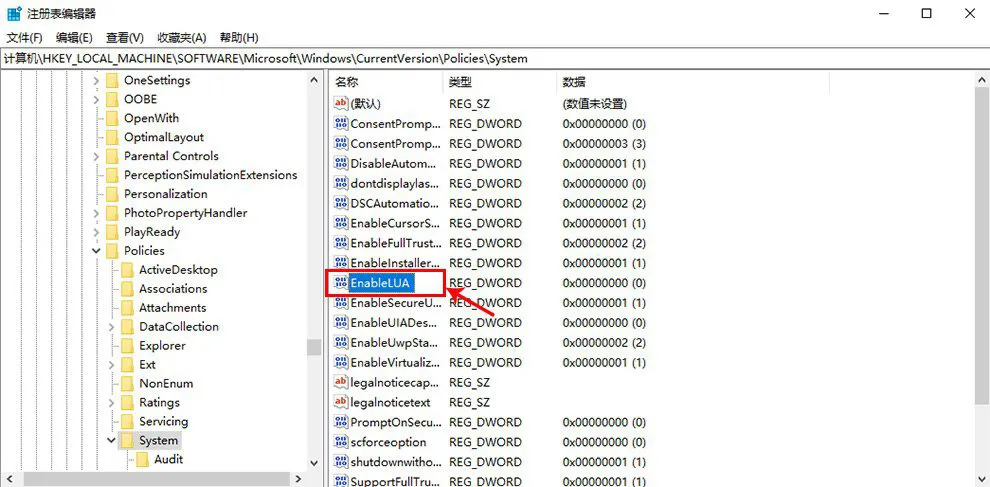
Task: Expand the OneSettings tree node
Action: coord(96,81)
